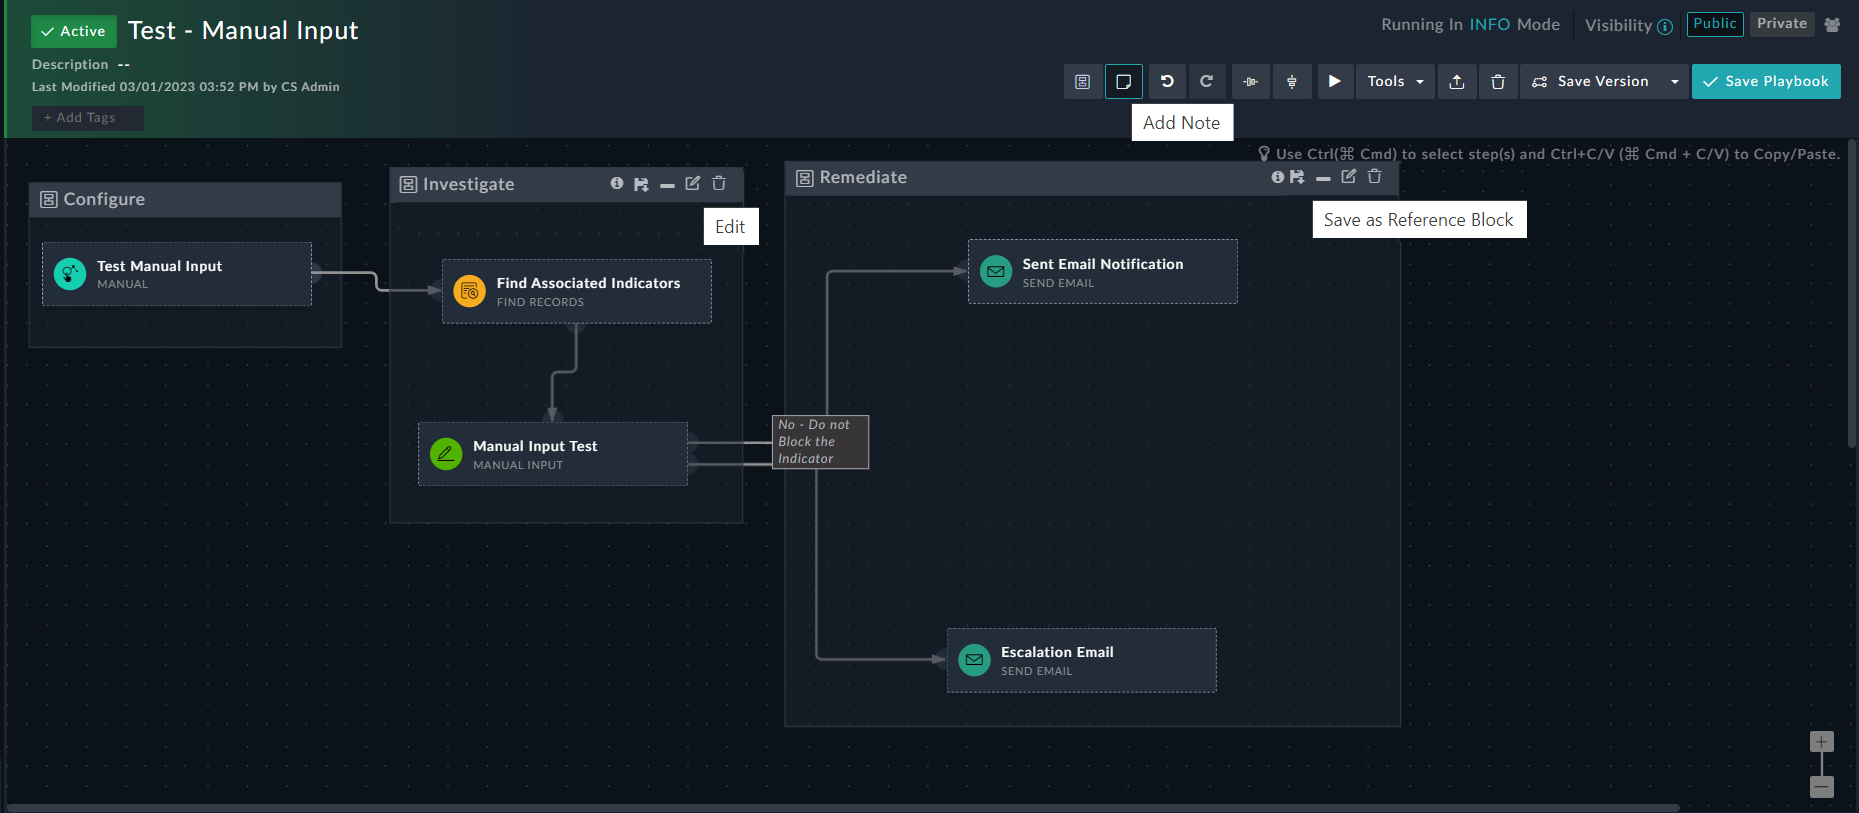Open the Tools dropdown menu
Screen dimensions: 1859x813
[x=1395, y=82]
